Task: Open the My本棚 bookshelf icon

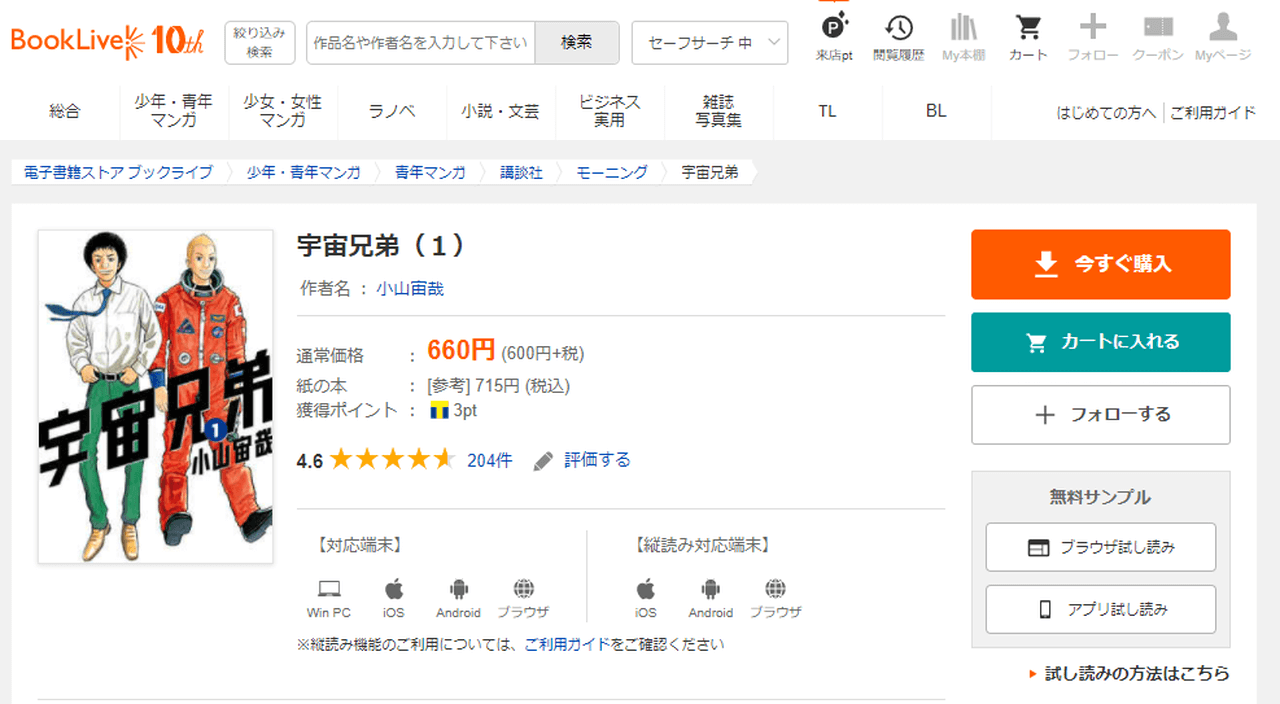Action: pos(963,38)
